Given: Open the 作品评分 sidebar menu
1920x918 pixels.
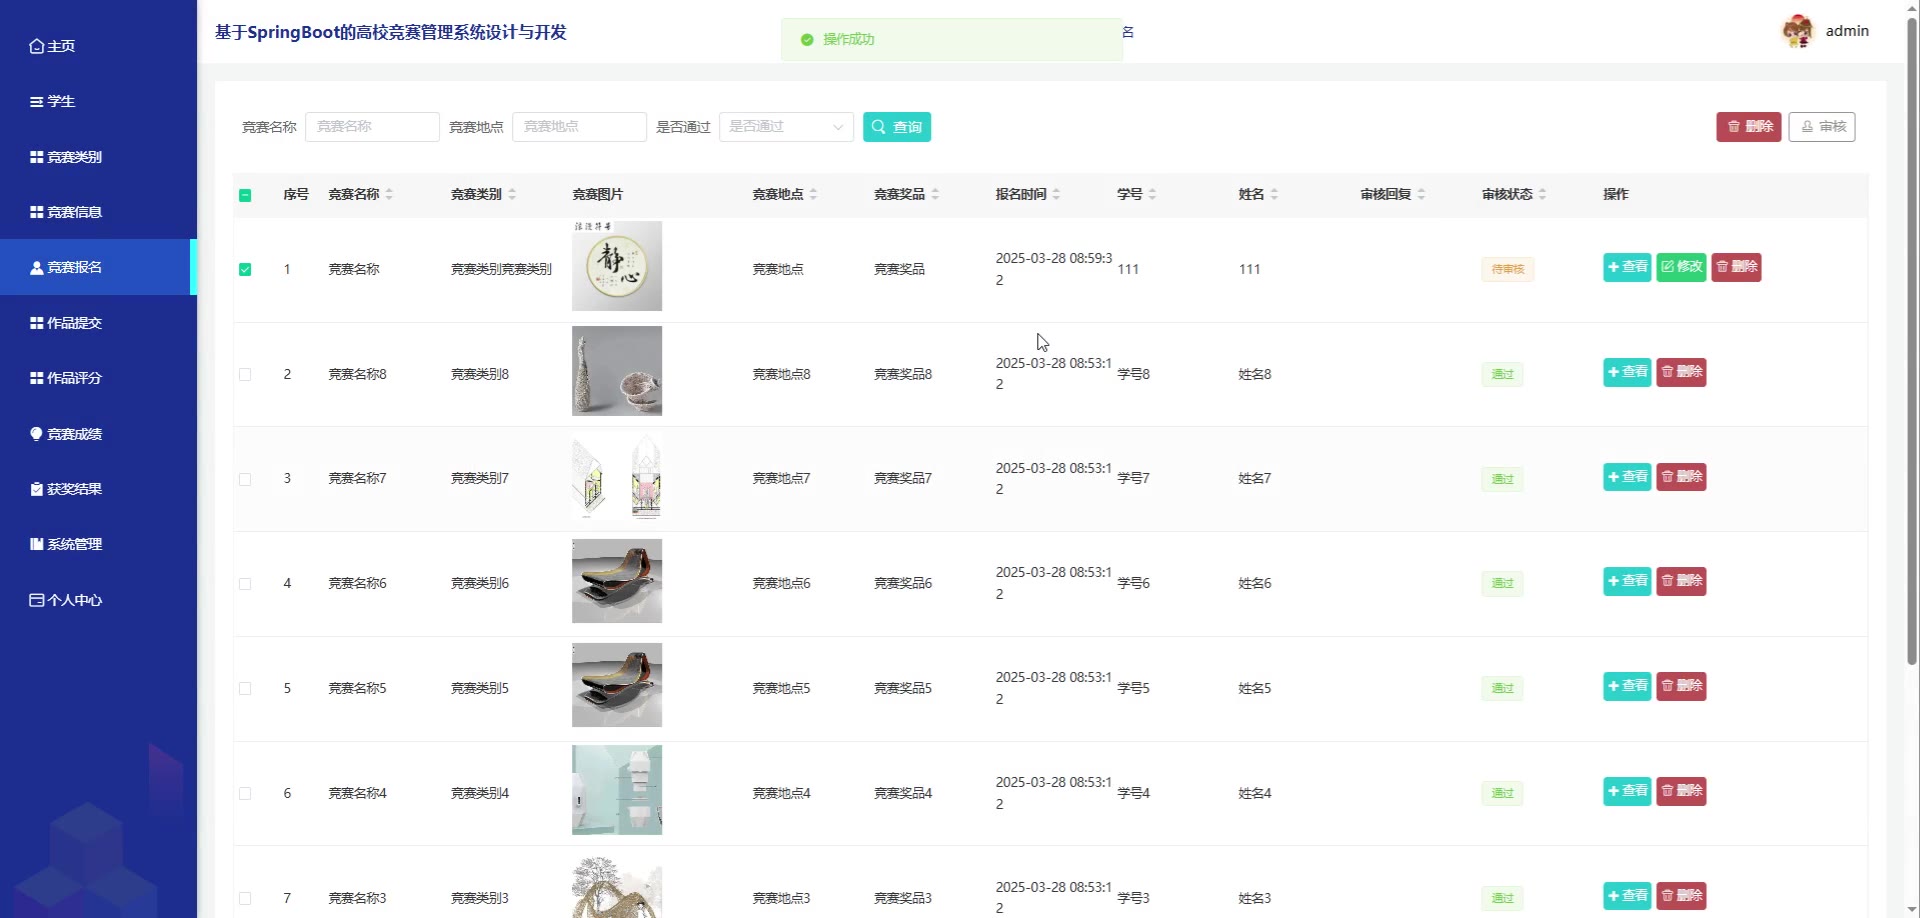Looking at the screenshot, I should pos(75,378).
